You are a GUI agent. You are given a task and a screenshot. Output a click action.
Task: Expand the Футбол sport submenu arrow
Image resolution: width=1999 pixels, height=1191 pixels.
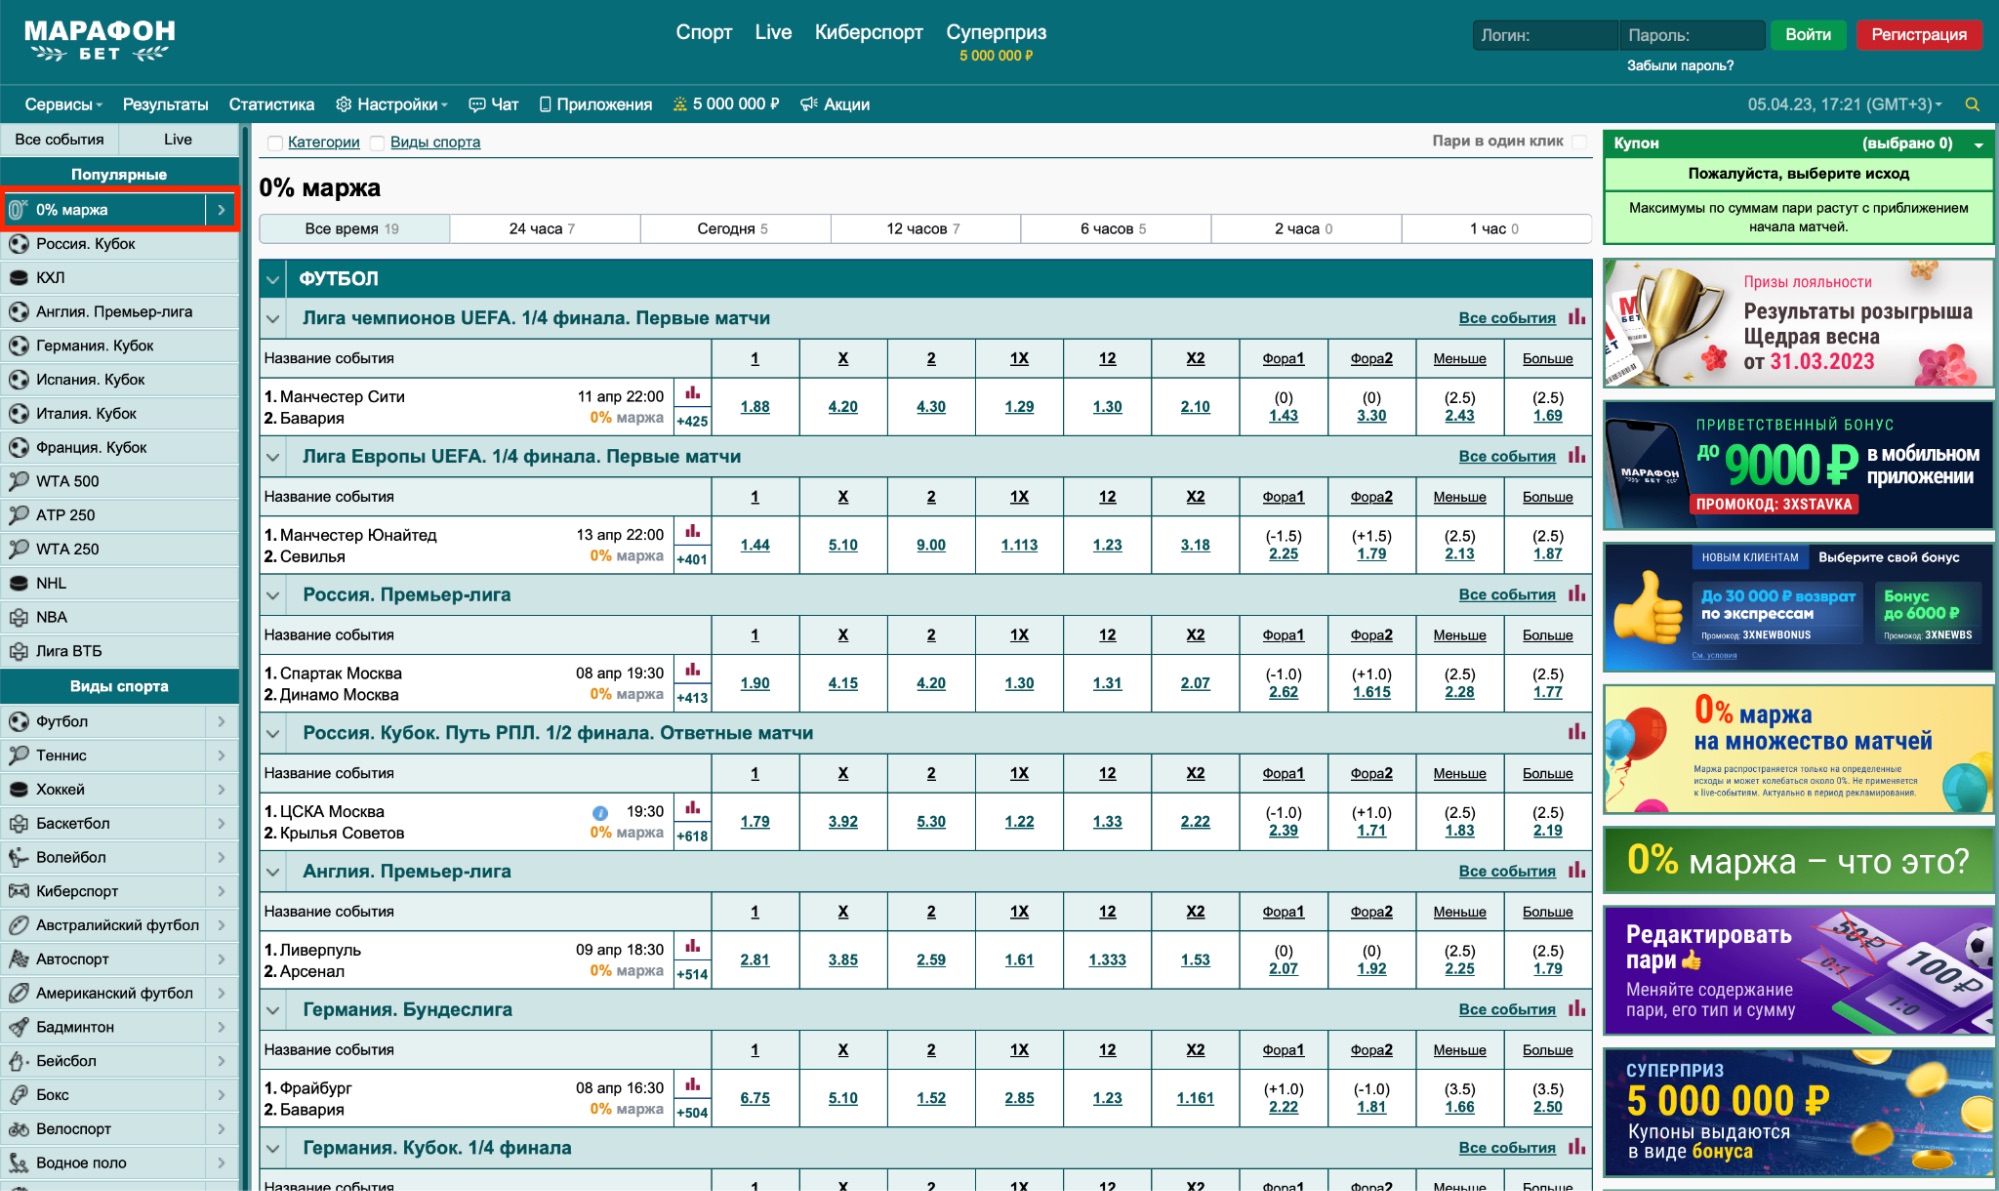pos(221,721)
